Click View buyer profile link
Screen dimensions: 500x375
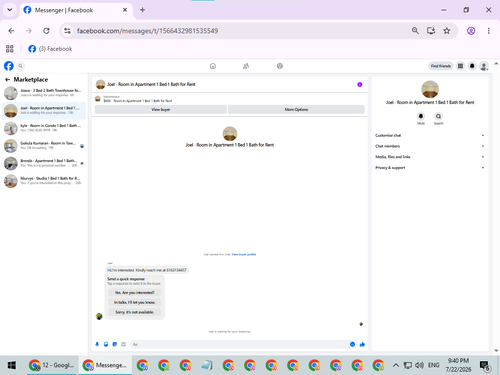pyautogui.click(x=244, y=254)
